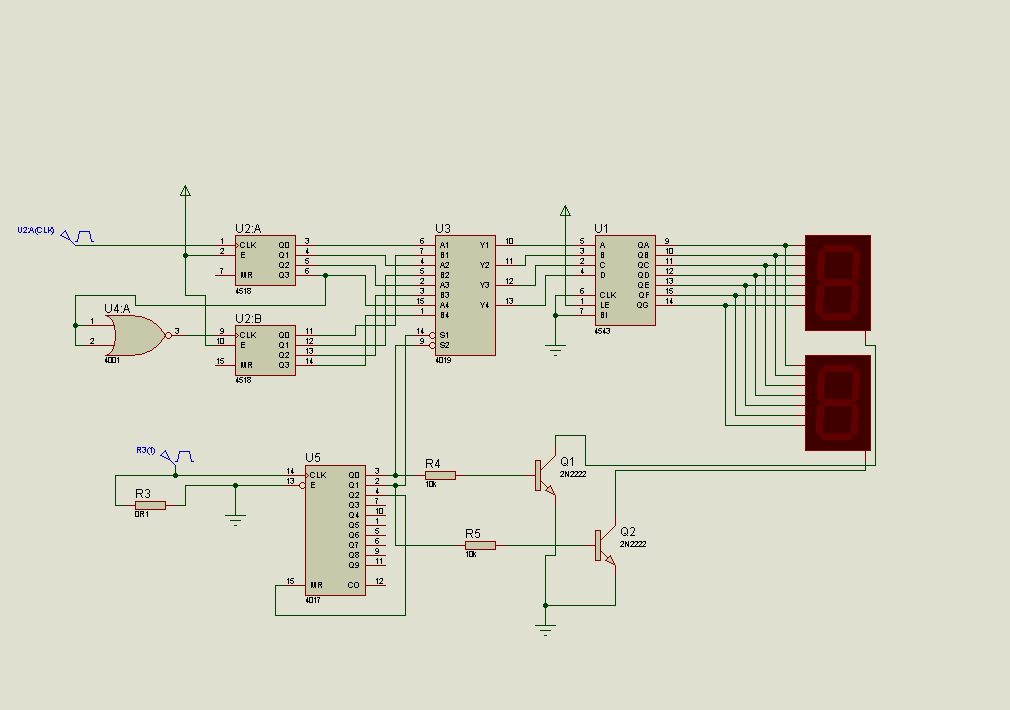Viewport: 1010px width, 710px height.
Task: Click the U4:A NOR gate symbol
Action: point(140,335)
